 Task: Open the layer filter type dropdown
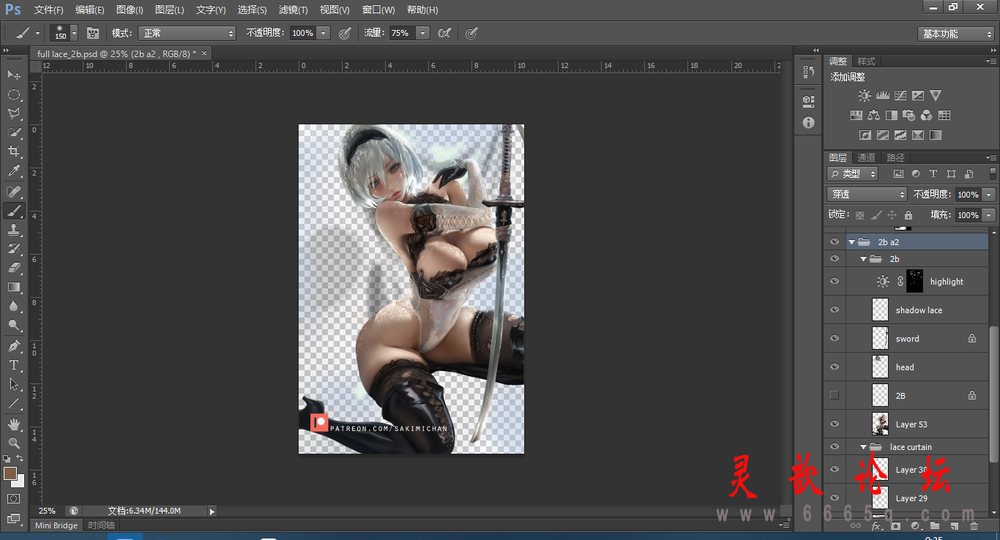point(853,173)
